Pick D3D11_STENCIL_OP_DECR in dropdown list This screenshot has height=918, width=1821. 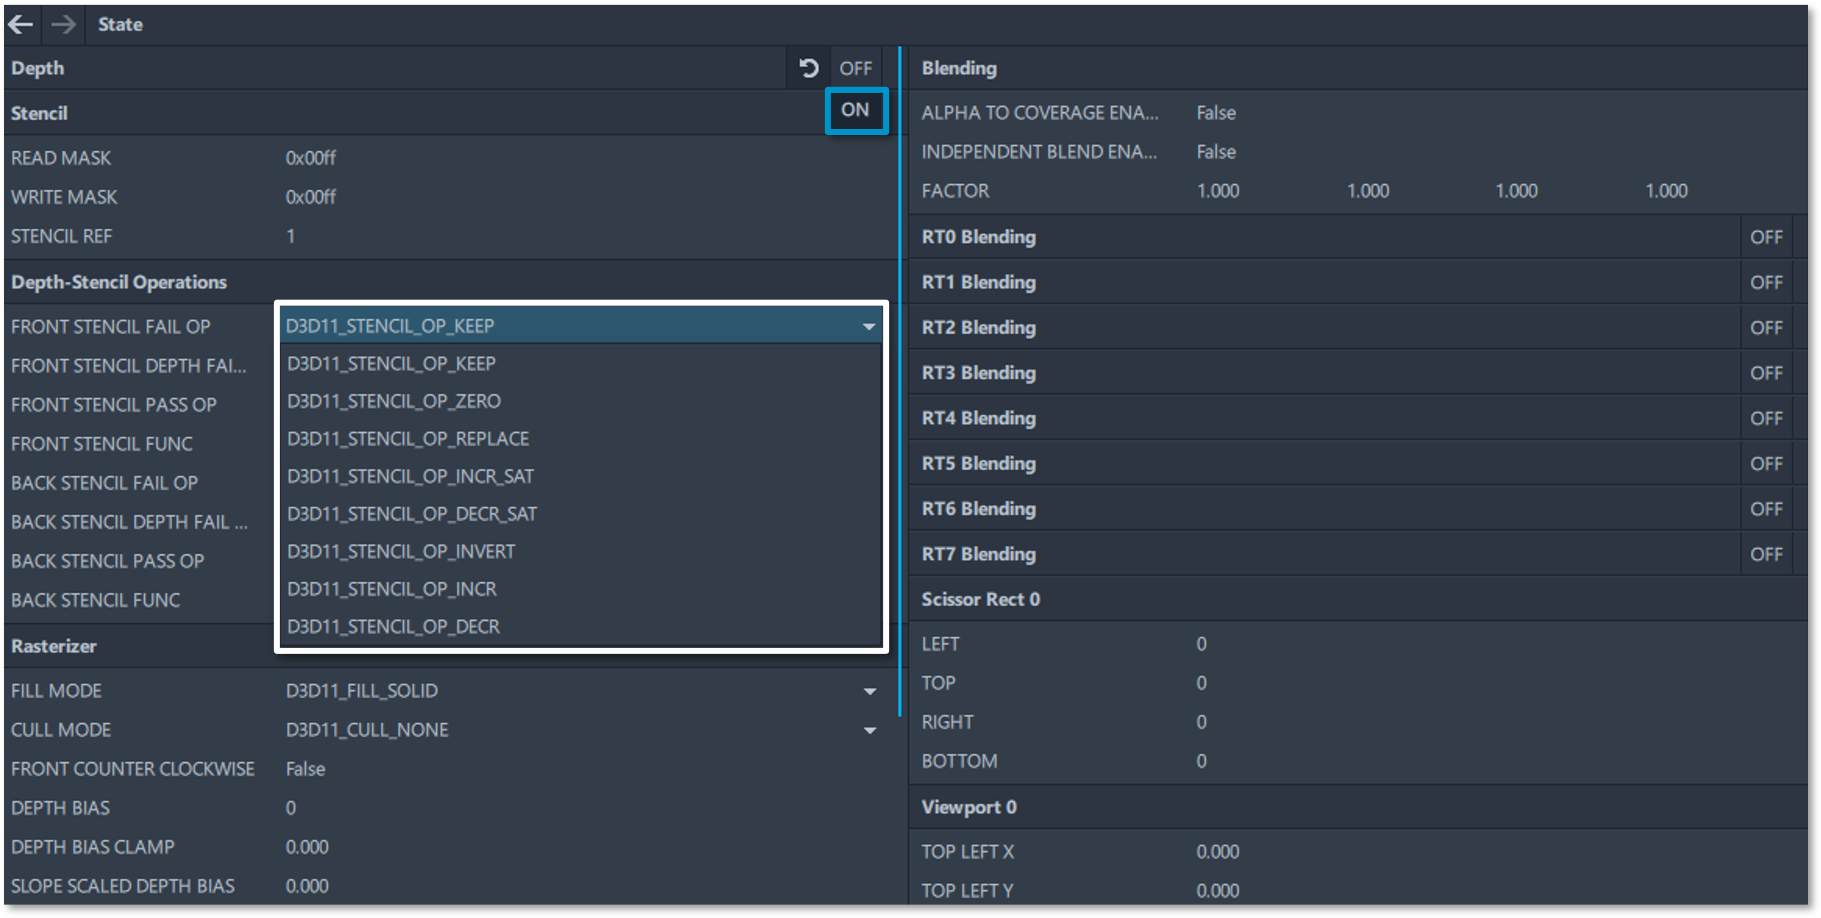click(393, 627)
